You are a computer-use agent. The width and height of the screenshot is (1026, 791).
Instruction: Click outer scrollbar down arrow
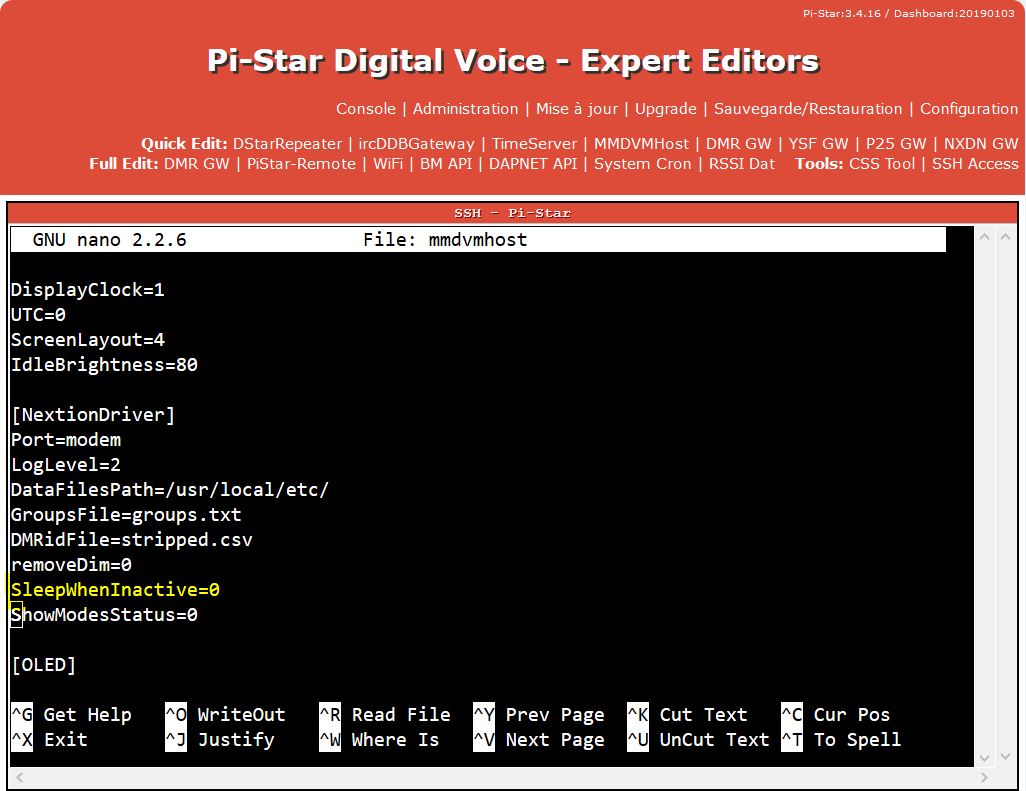[1006, 758]
